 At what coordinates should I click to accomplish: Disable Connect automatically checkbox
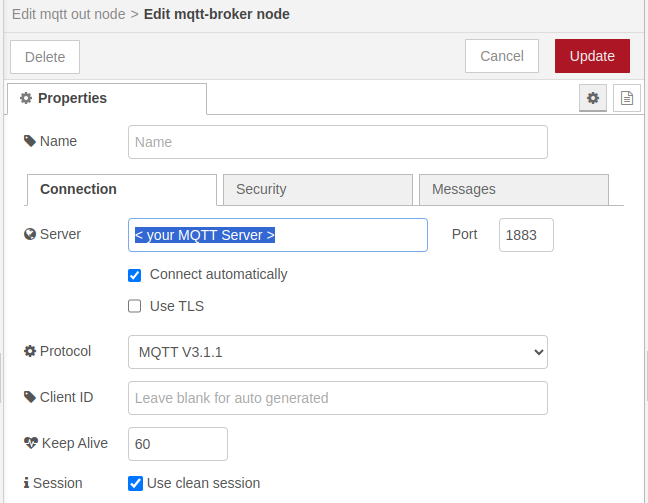tap(135, 275)
